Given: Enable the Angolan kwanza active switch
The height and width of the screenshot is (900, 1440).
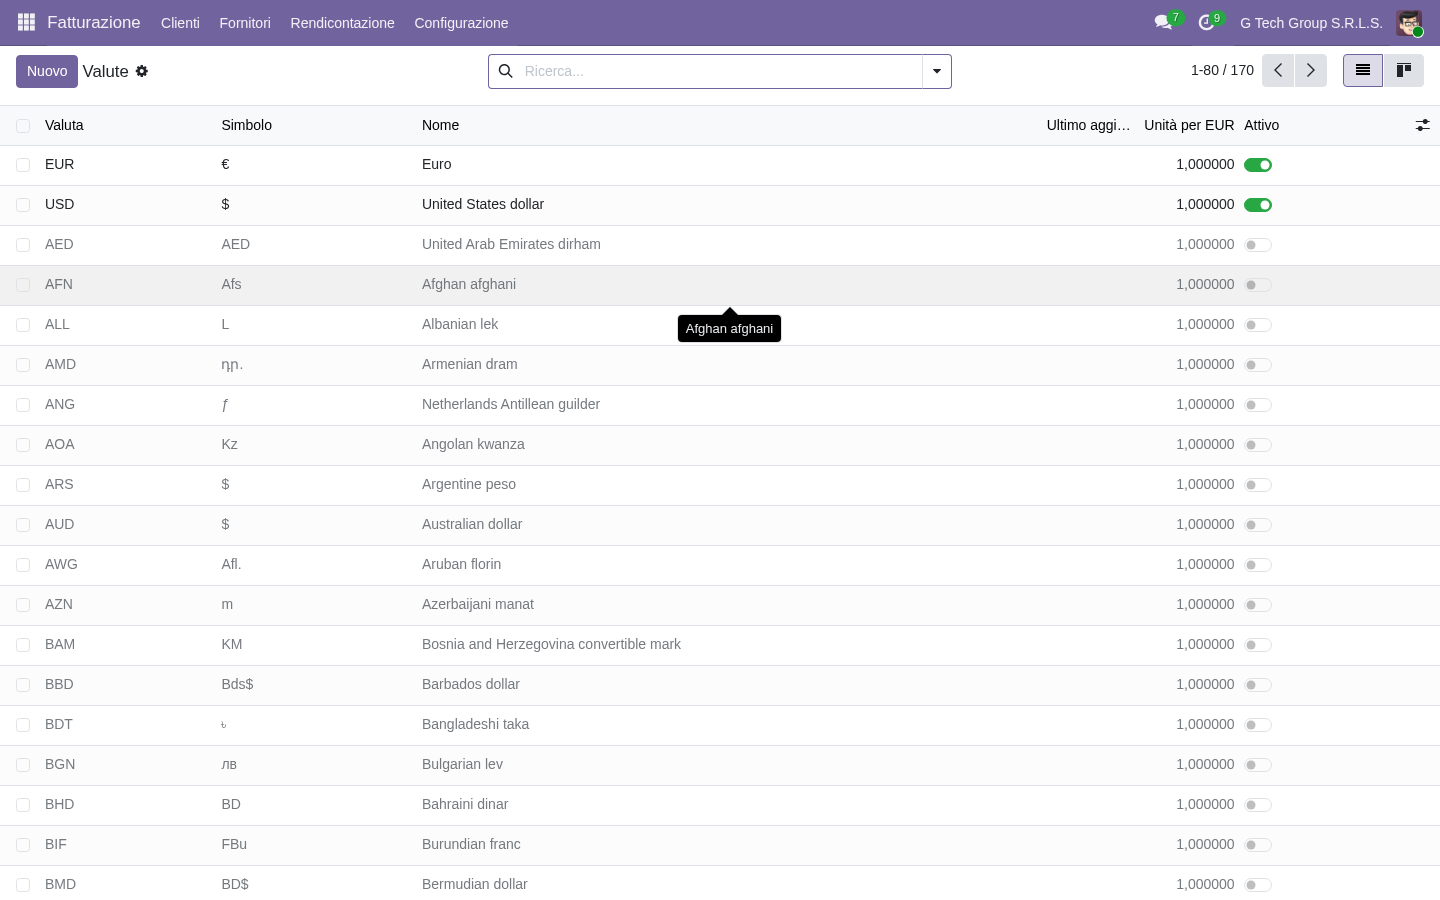Looking at the screenshot, I should (1258, 445).
